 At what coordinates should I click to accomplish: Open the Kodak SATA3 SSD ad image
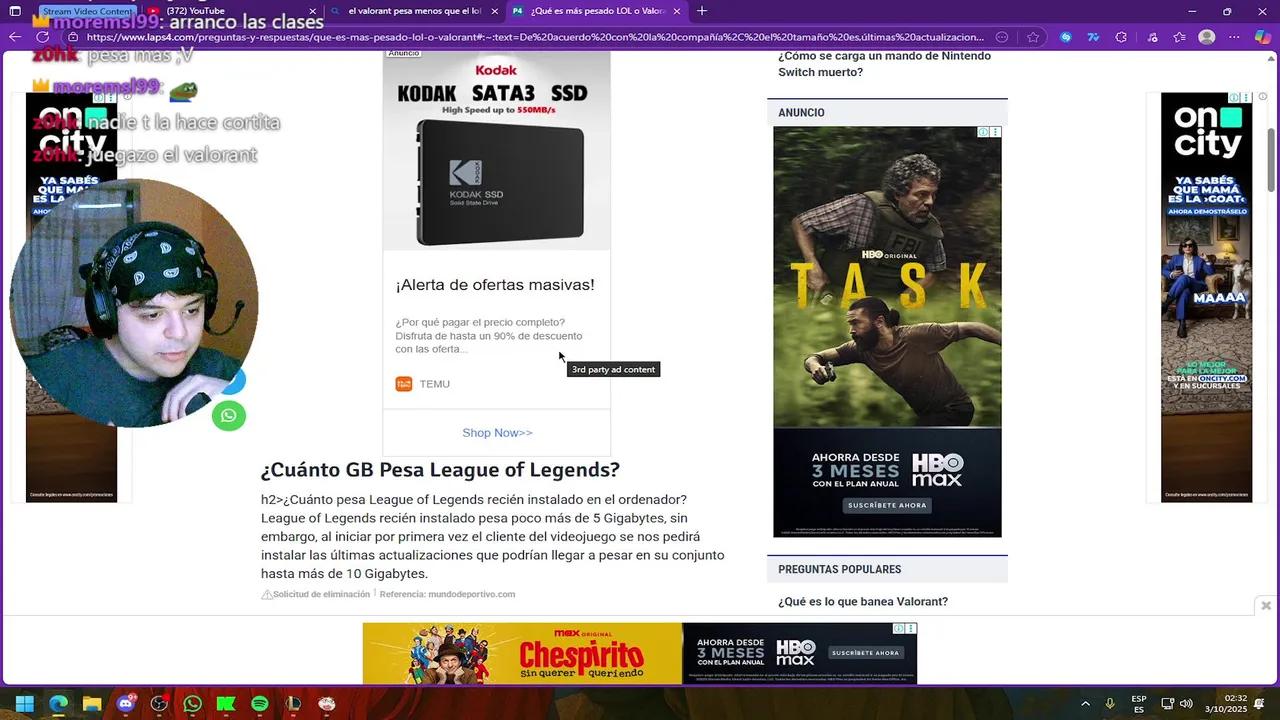coord(497,151)
